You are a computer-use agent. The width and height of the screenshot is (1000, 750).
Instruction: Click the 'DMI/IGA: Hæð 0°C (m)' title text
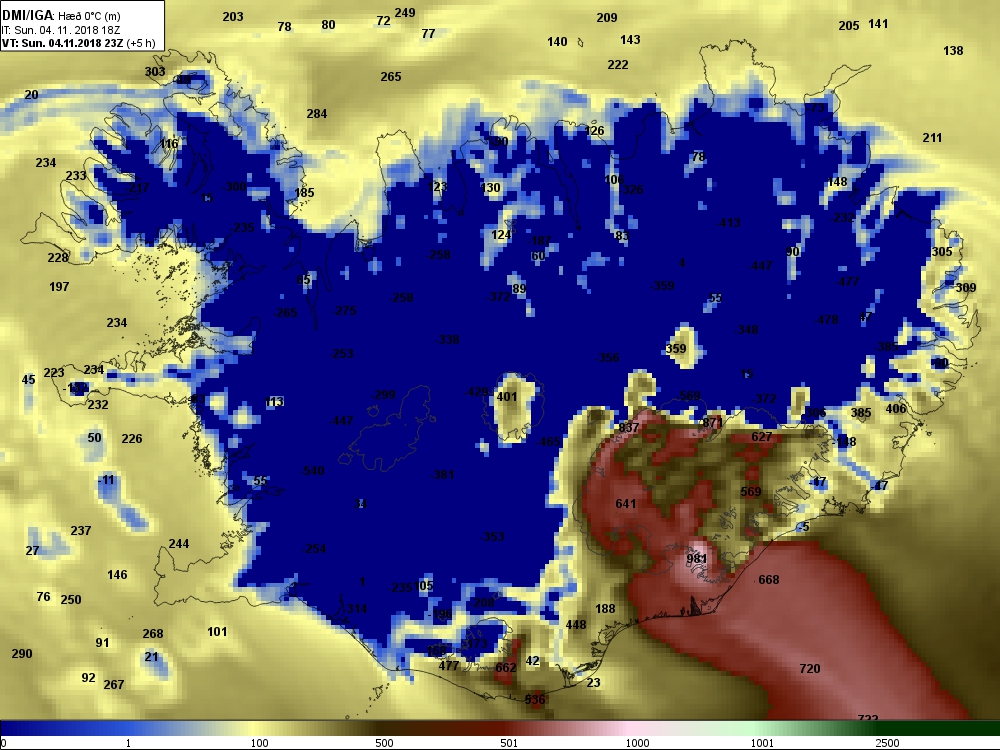pos(61,16)
